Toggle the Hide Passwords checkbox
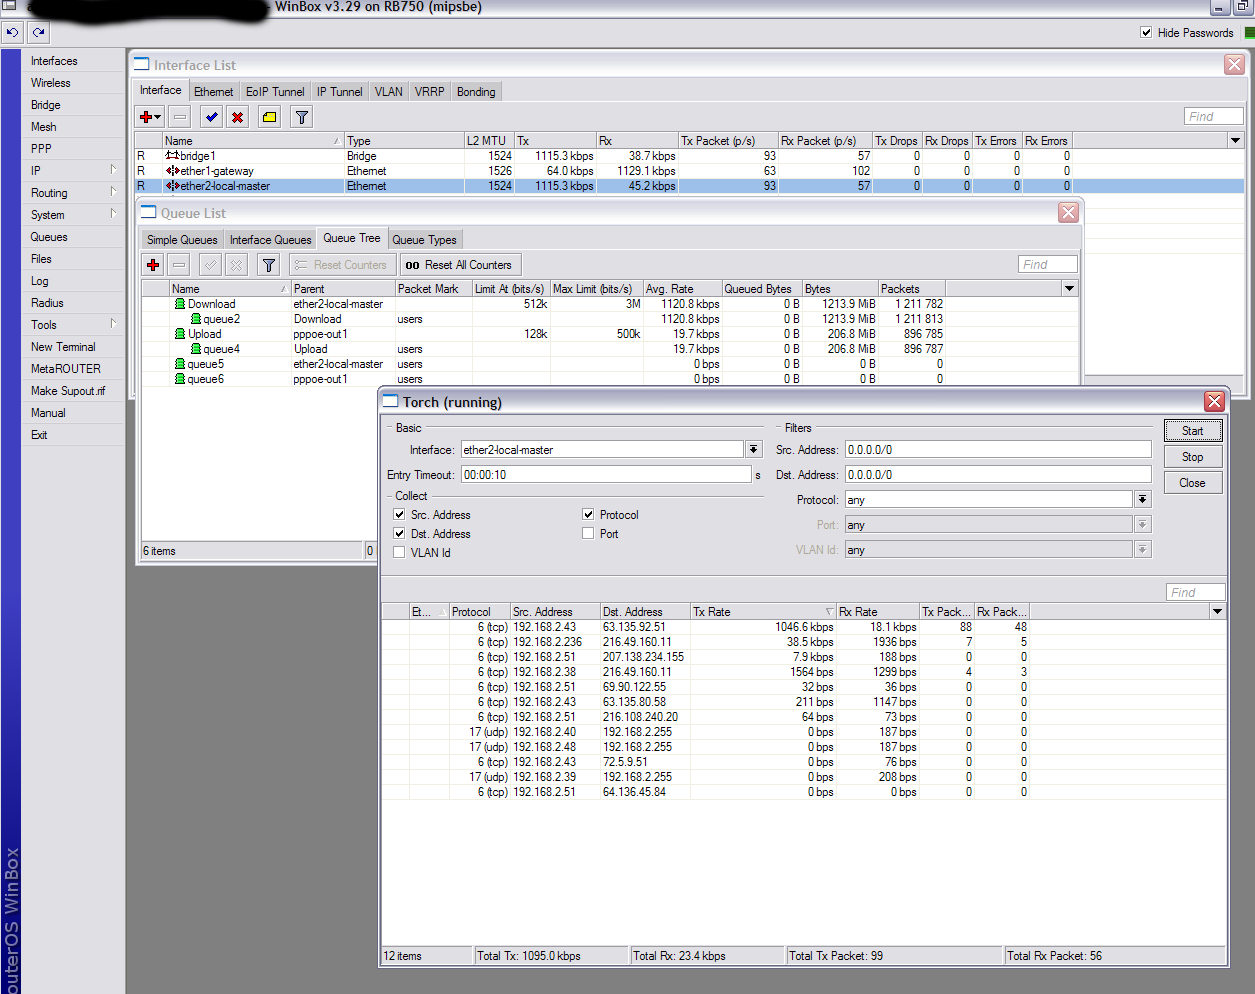Viewport: 1255px width, 994px height. point(1146,32)
